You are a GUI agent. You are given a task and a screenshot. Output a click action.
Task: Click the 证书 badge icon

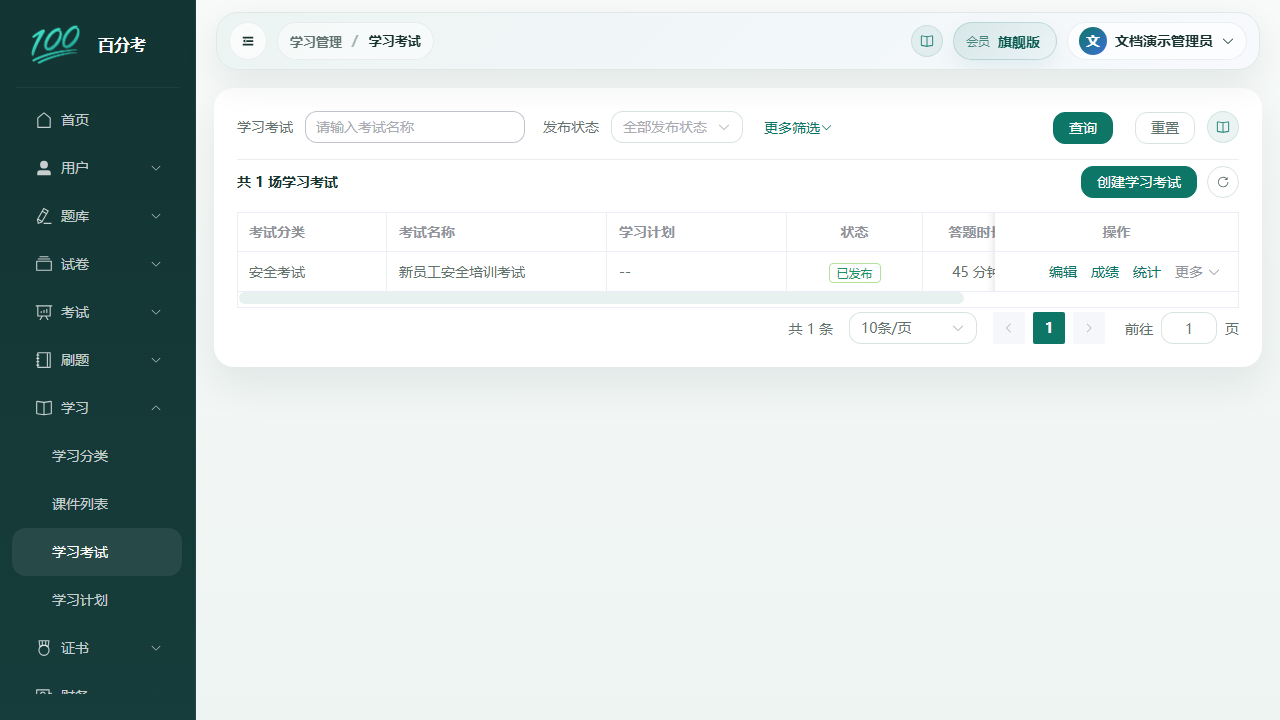44,648
